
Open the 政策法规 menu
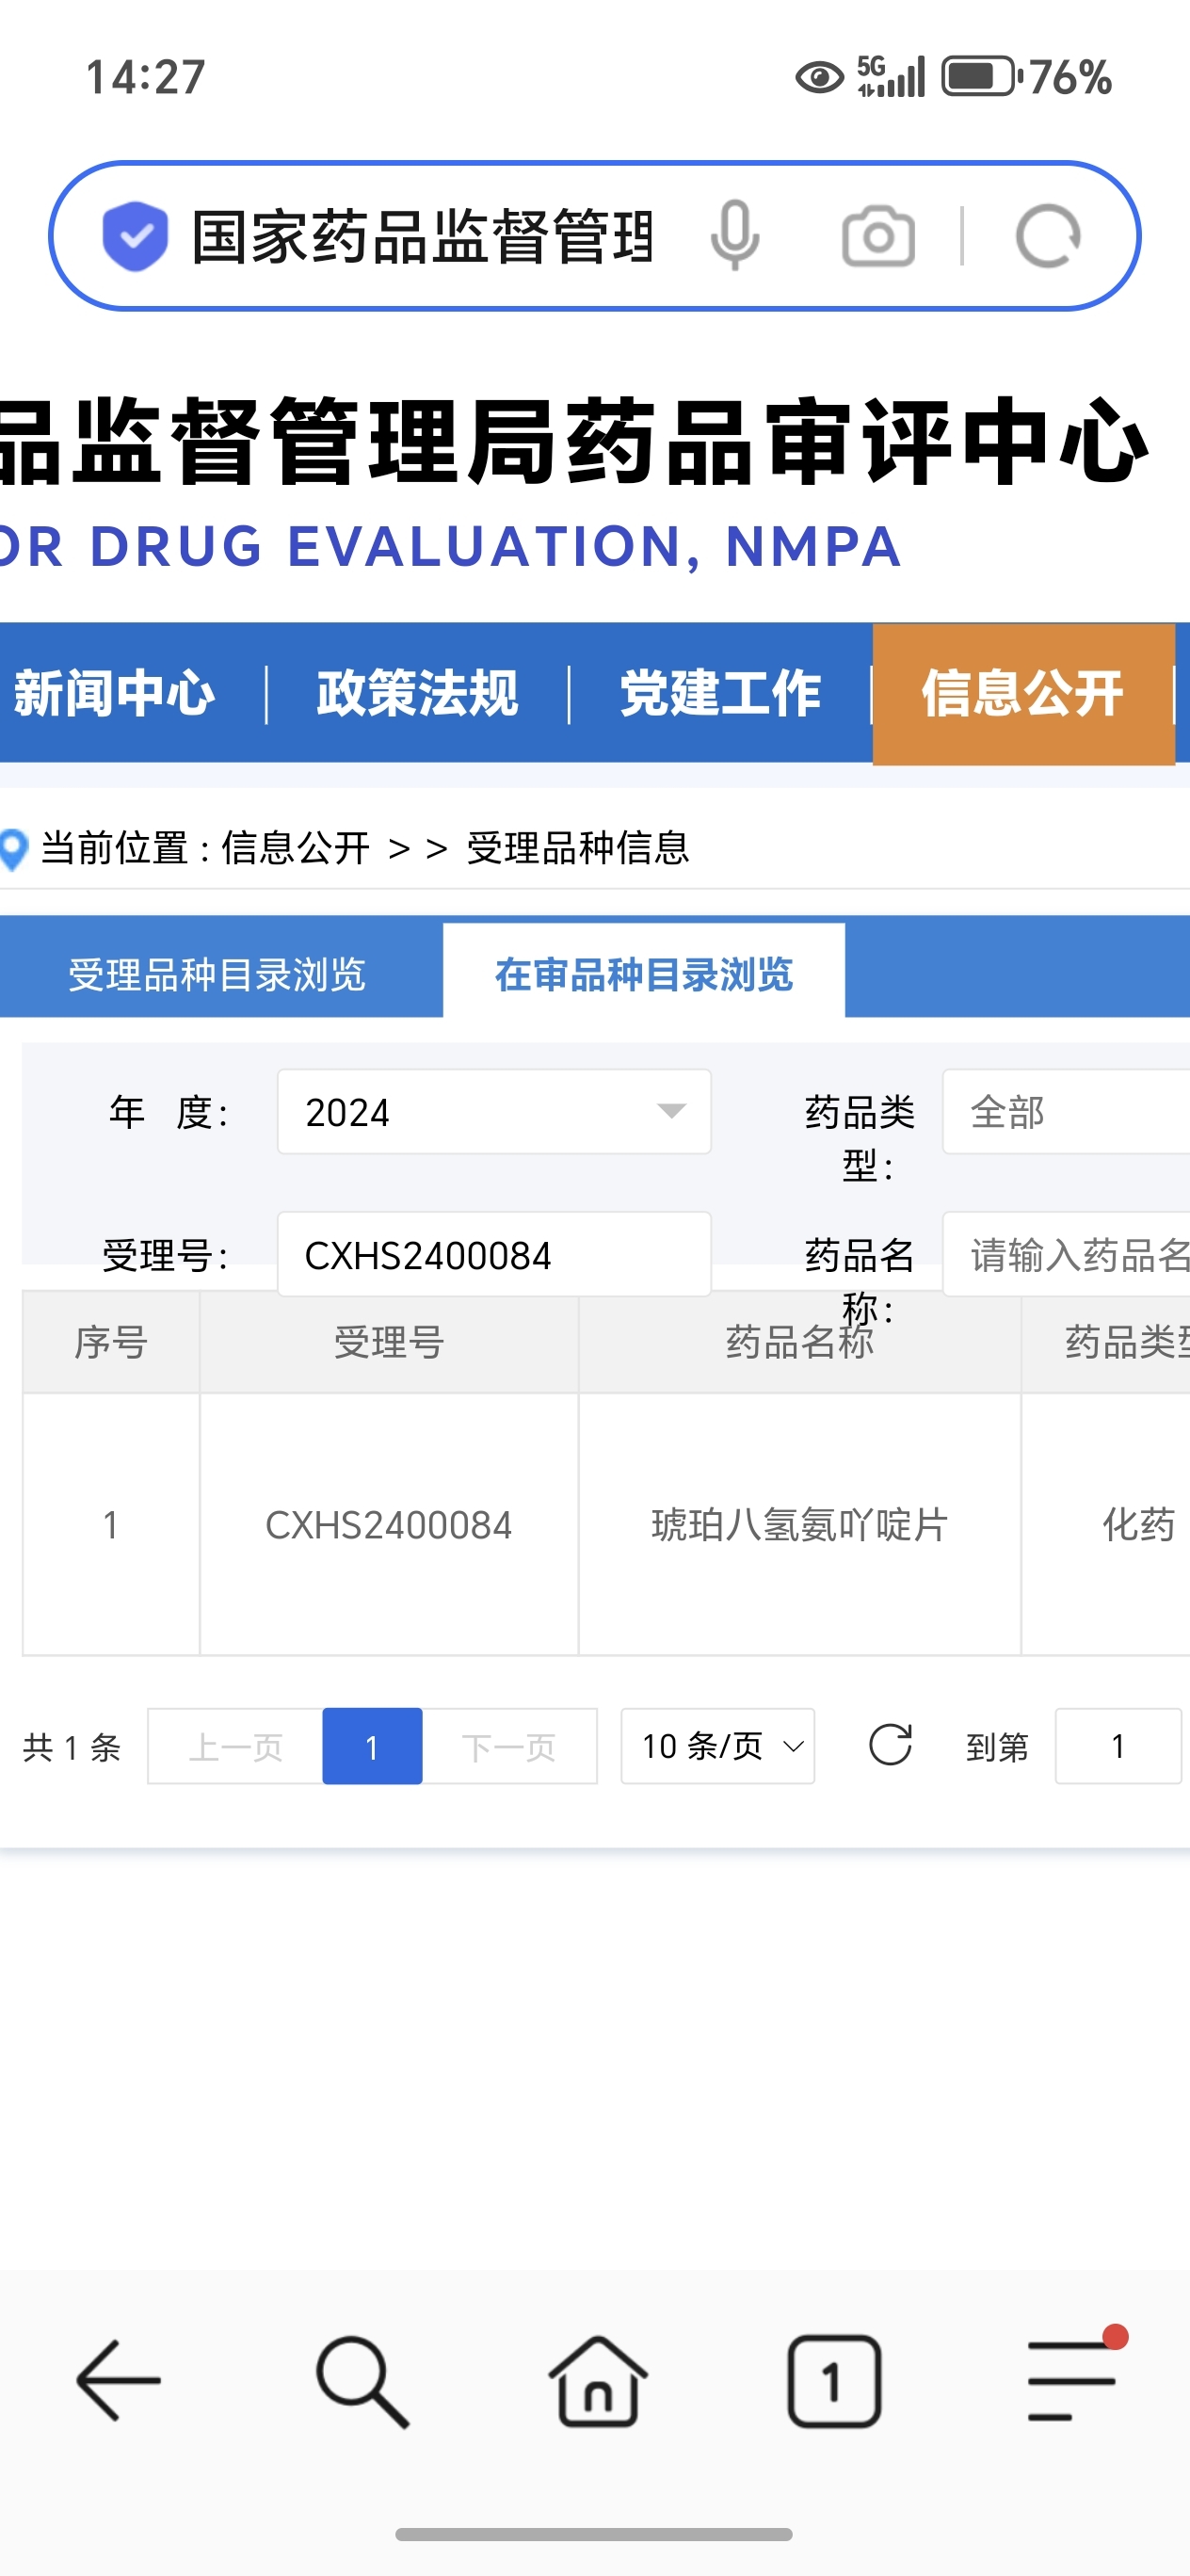pos(417,693)
